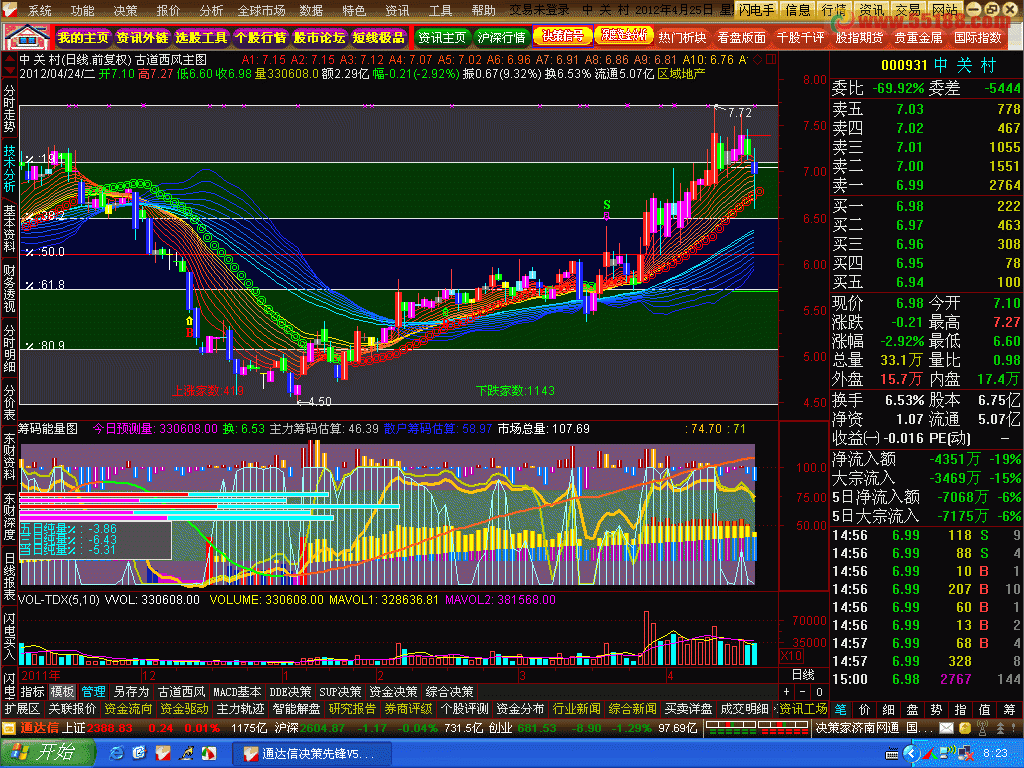Click the 0 reset button under the chart
This screenshot has height=768, width=1024.
819,692
